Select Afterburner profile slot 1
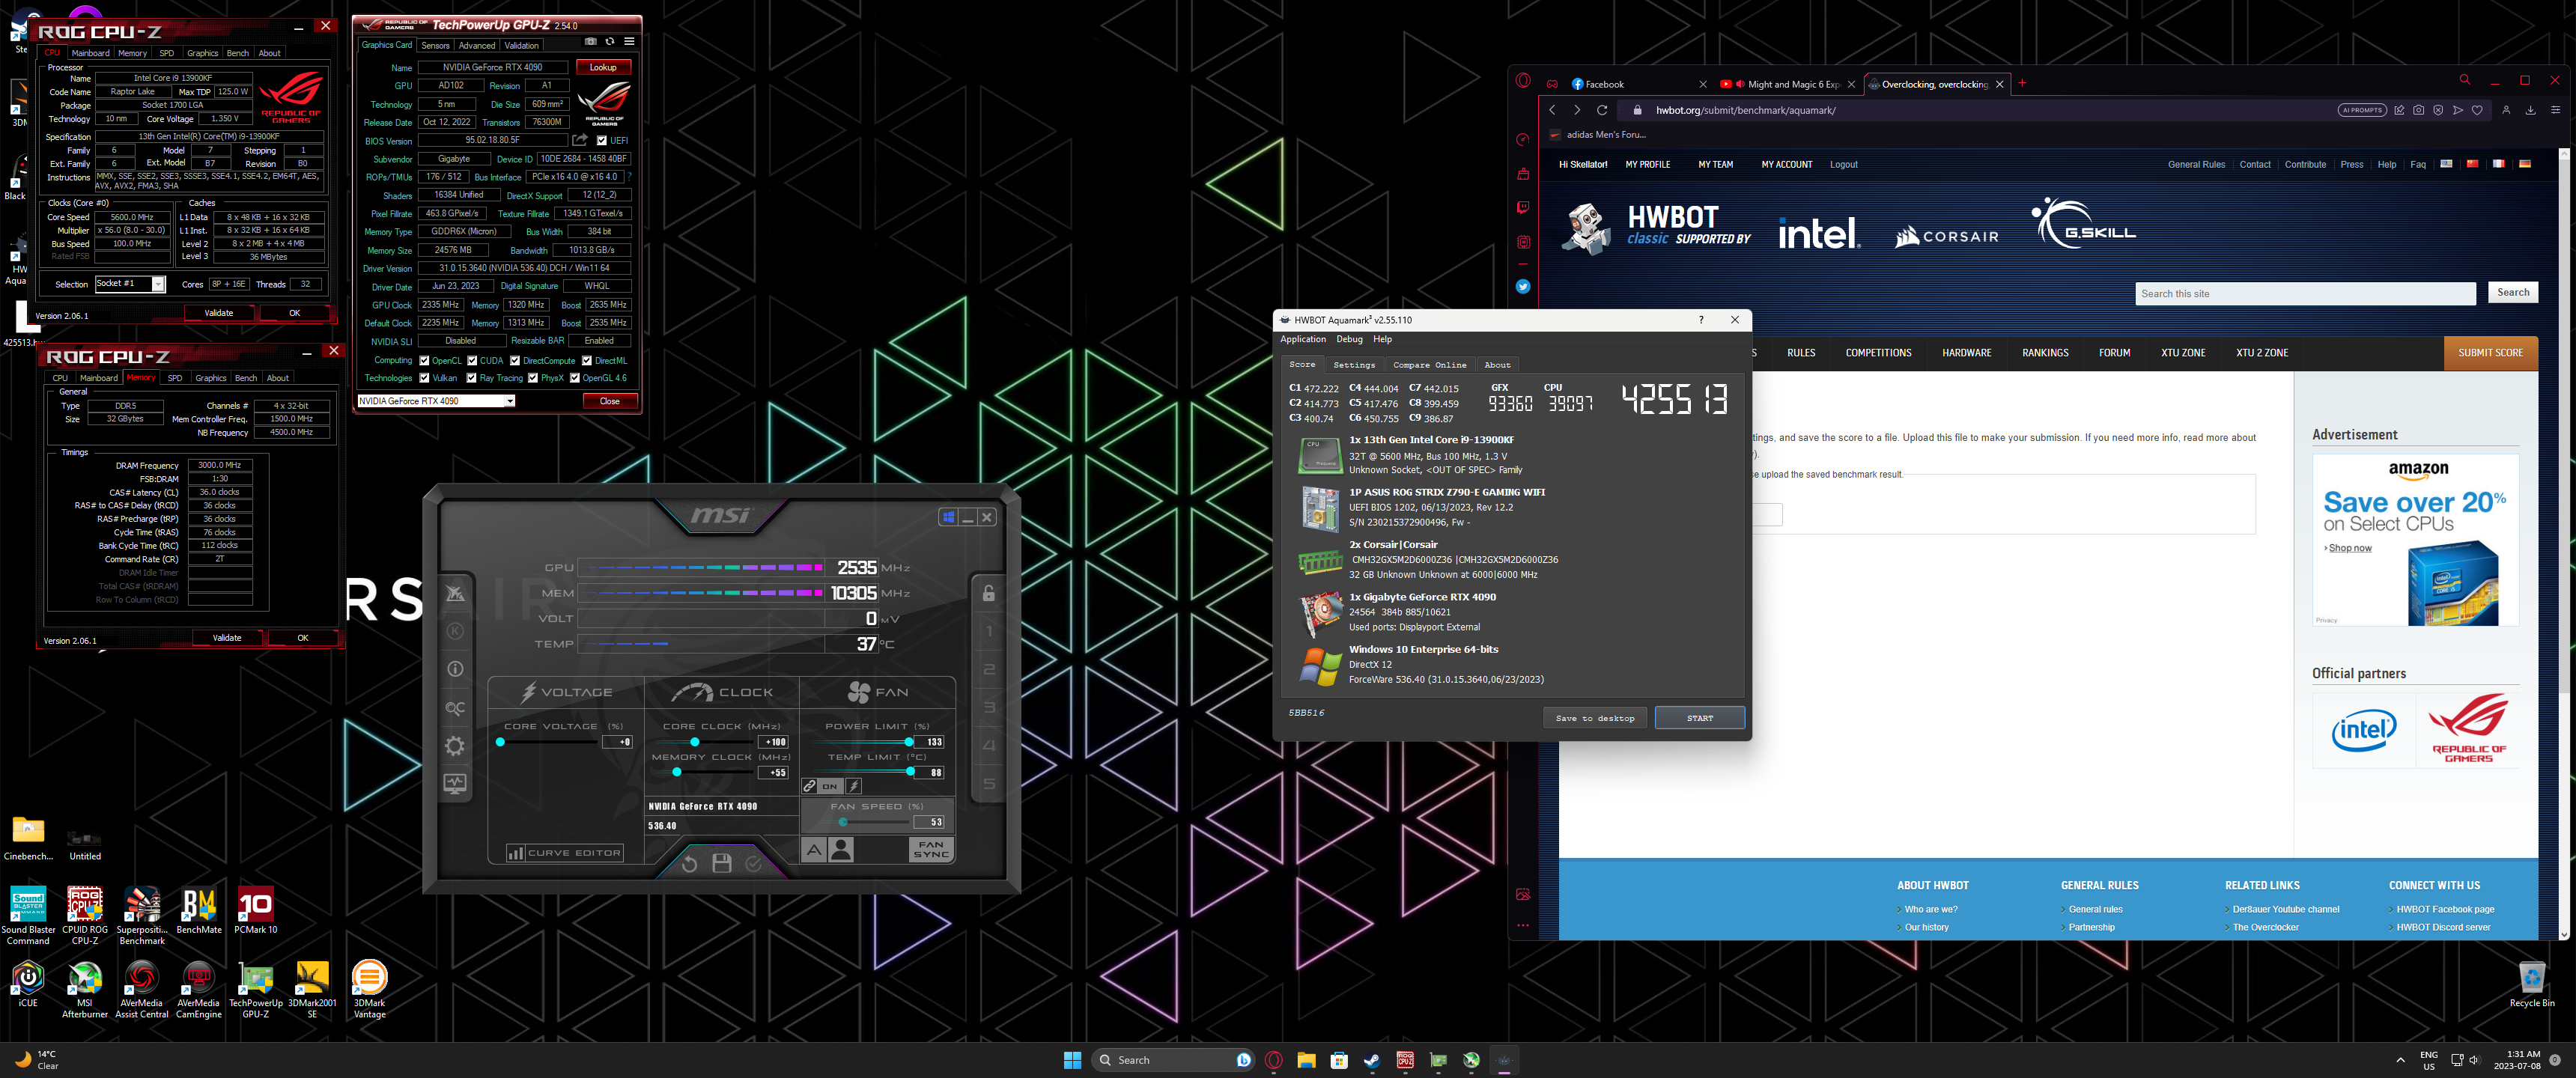This screenshot has height=1078, width=2576. 989,631
